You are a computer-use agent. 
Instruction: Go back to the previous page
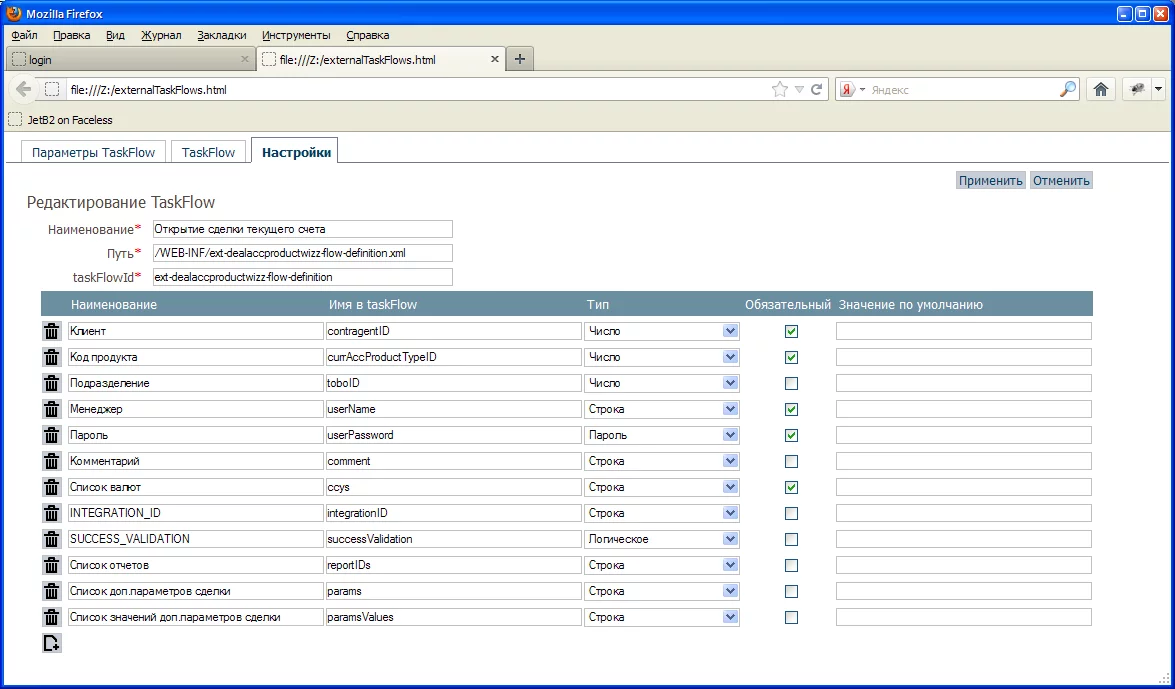[24, 89]
